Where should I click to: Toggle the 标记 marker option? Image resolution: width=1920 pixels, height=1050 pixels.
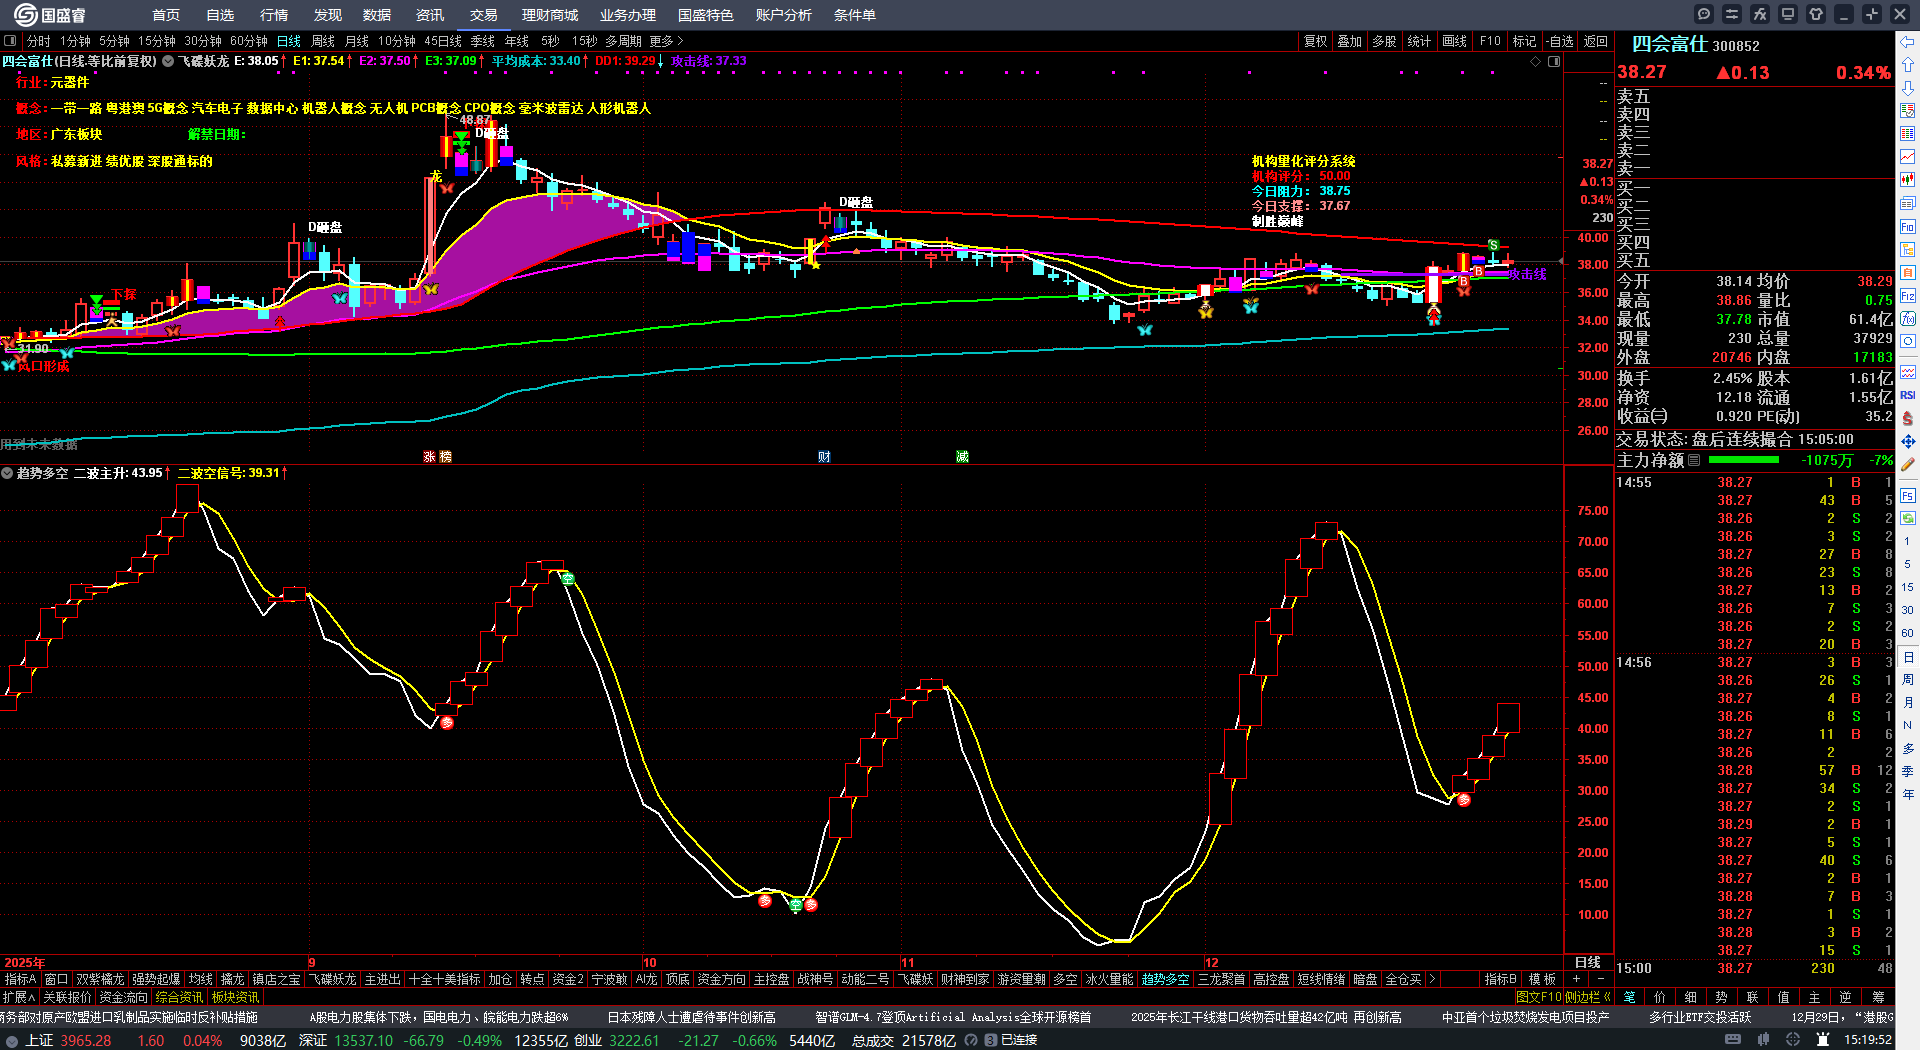click(x=1524, y=41)
